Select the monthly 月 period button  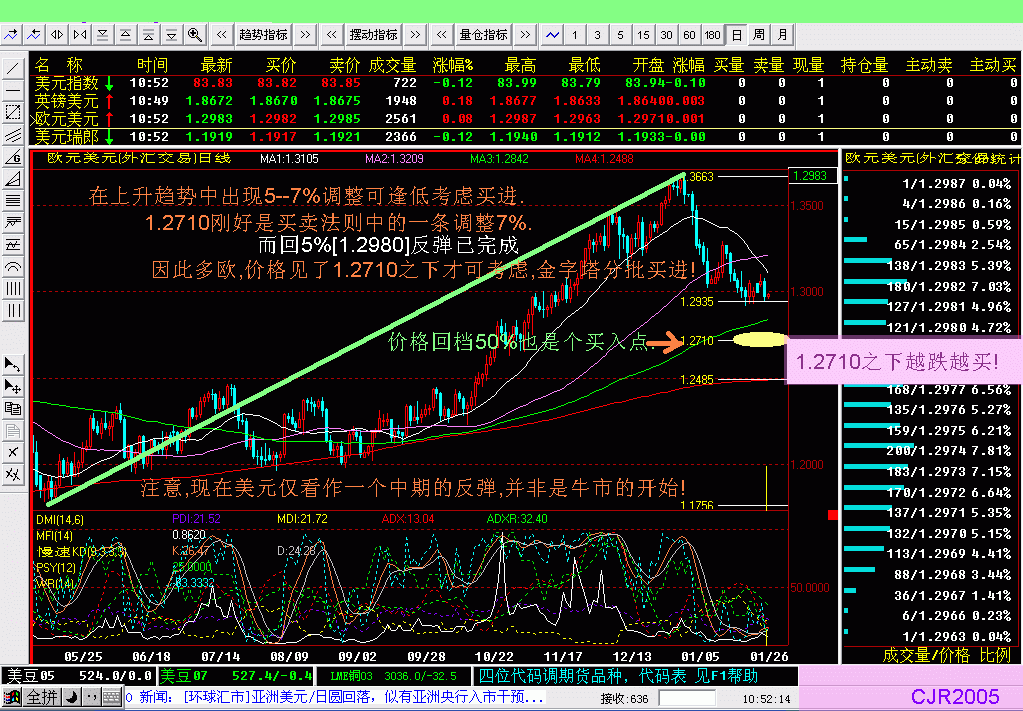782,35
